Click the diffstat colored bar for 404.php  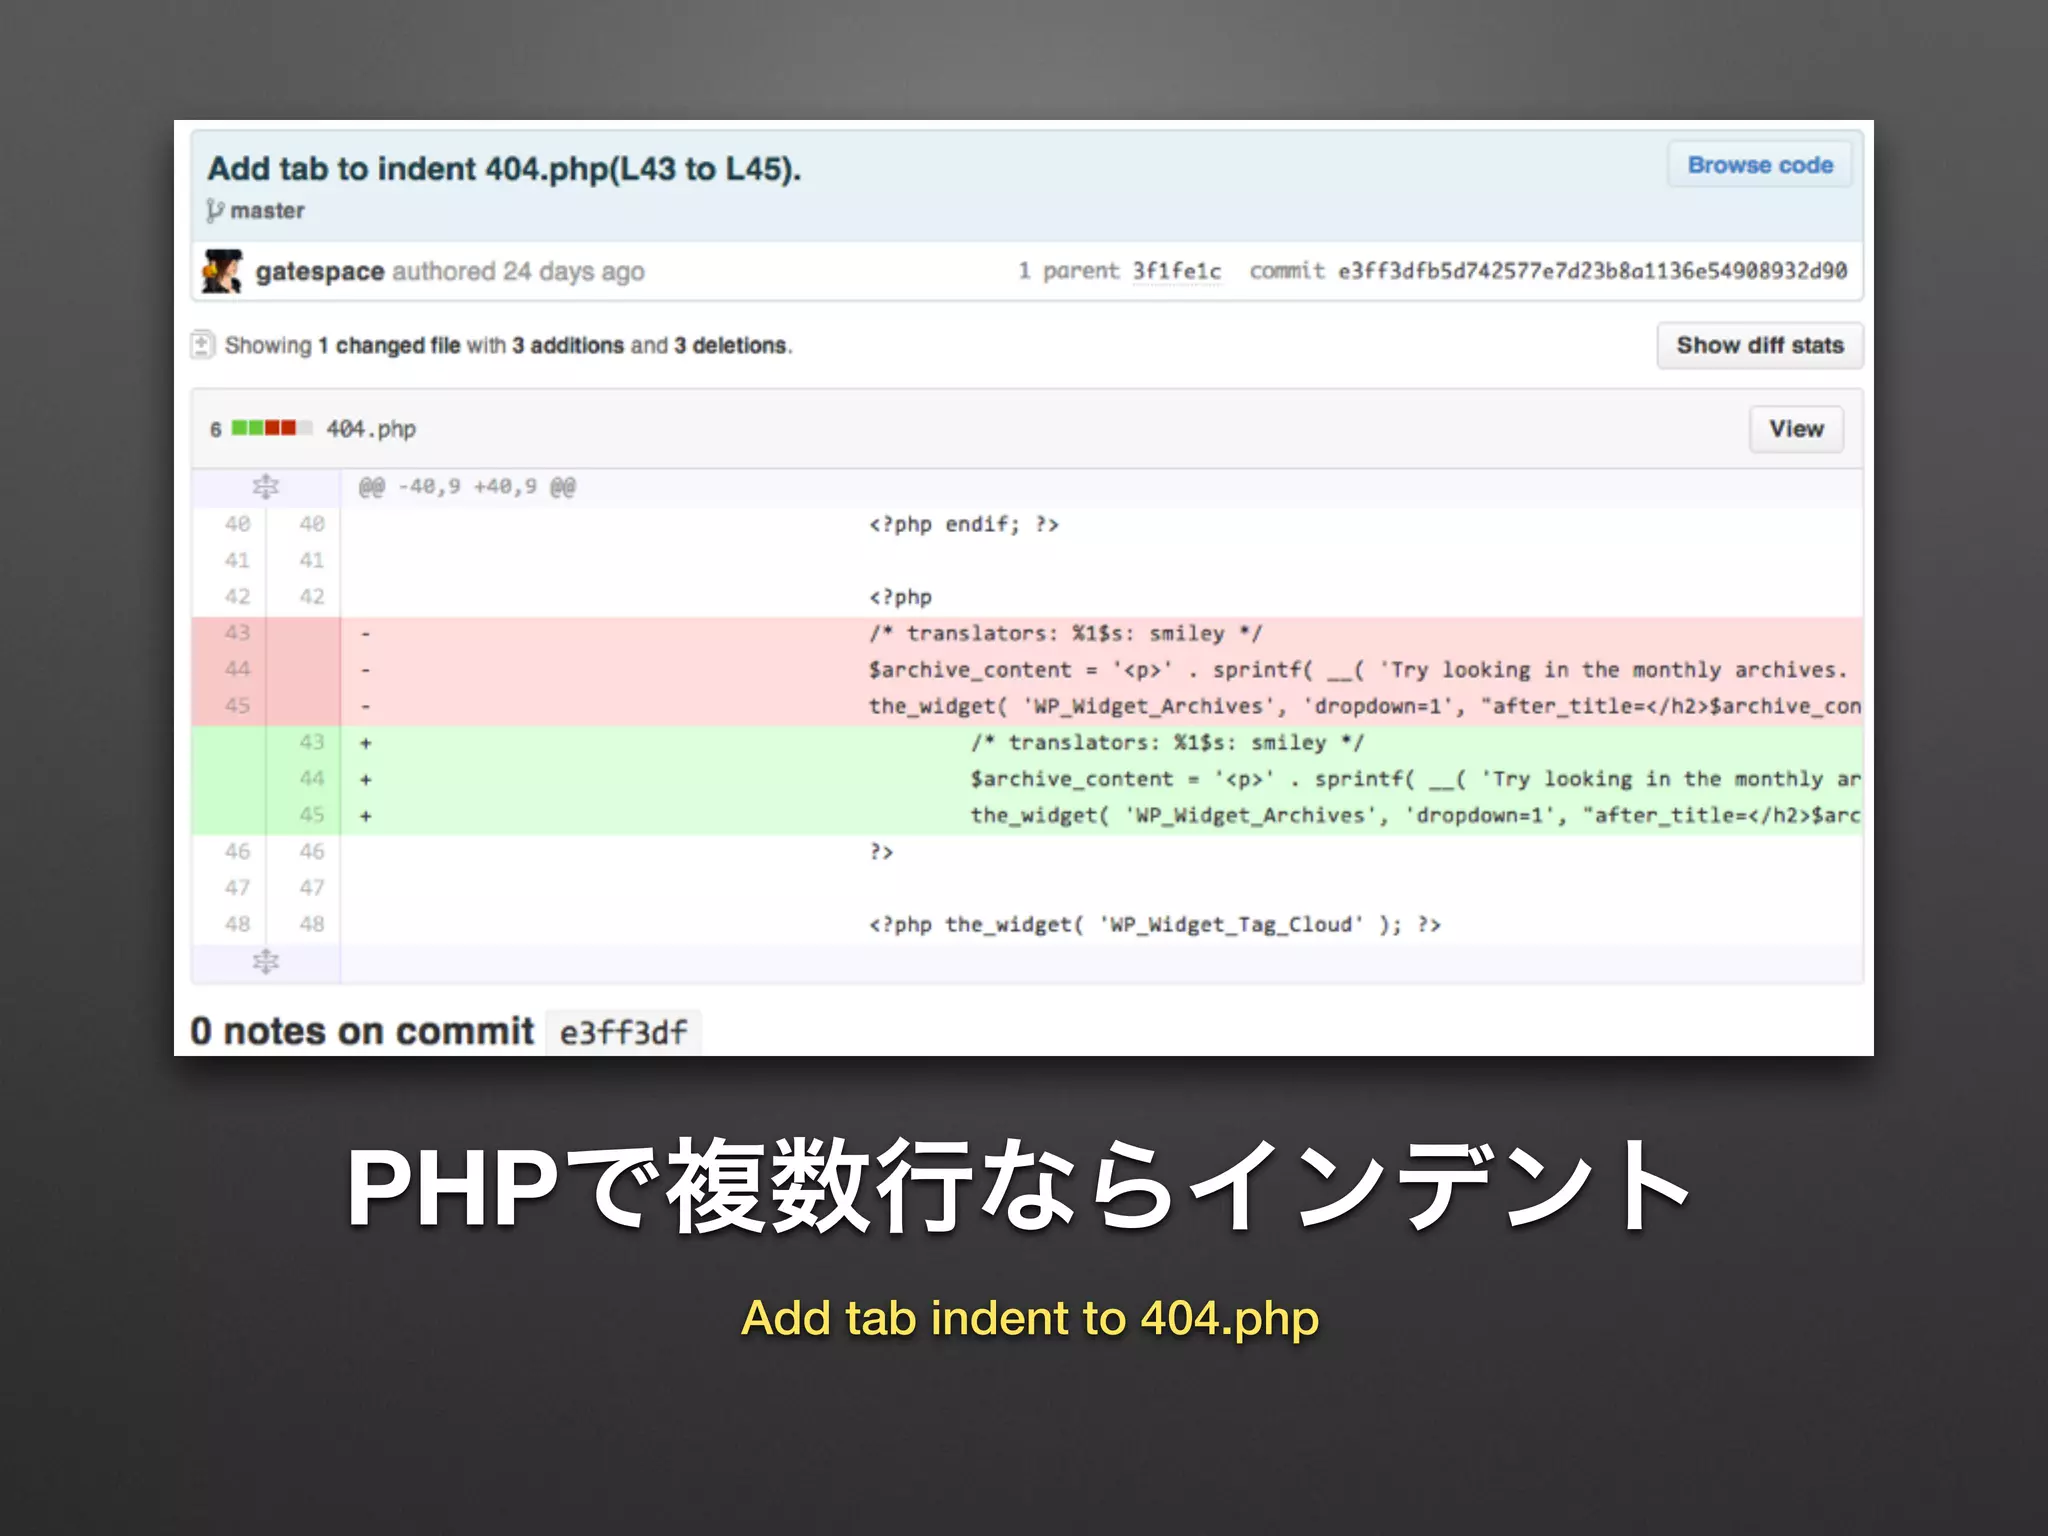pos(272,428)
